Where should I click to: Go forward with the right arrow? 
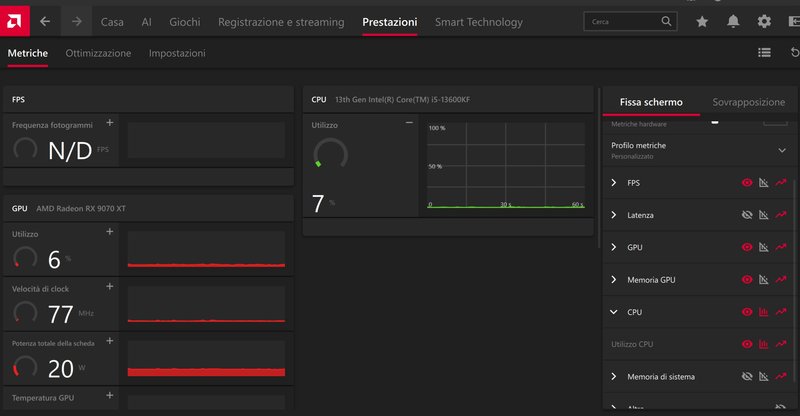(77, 21)
